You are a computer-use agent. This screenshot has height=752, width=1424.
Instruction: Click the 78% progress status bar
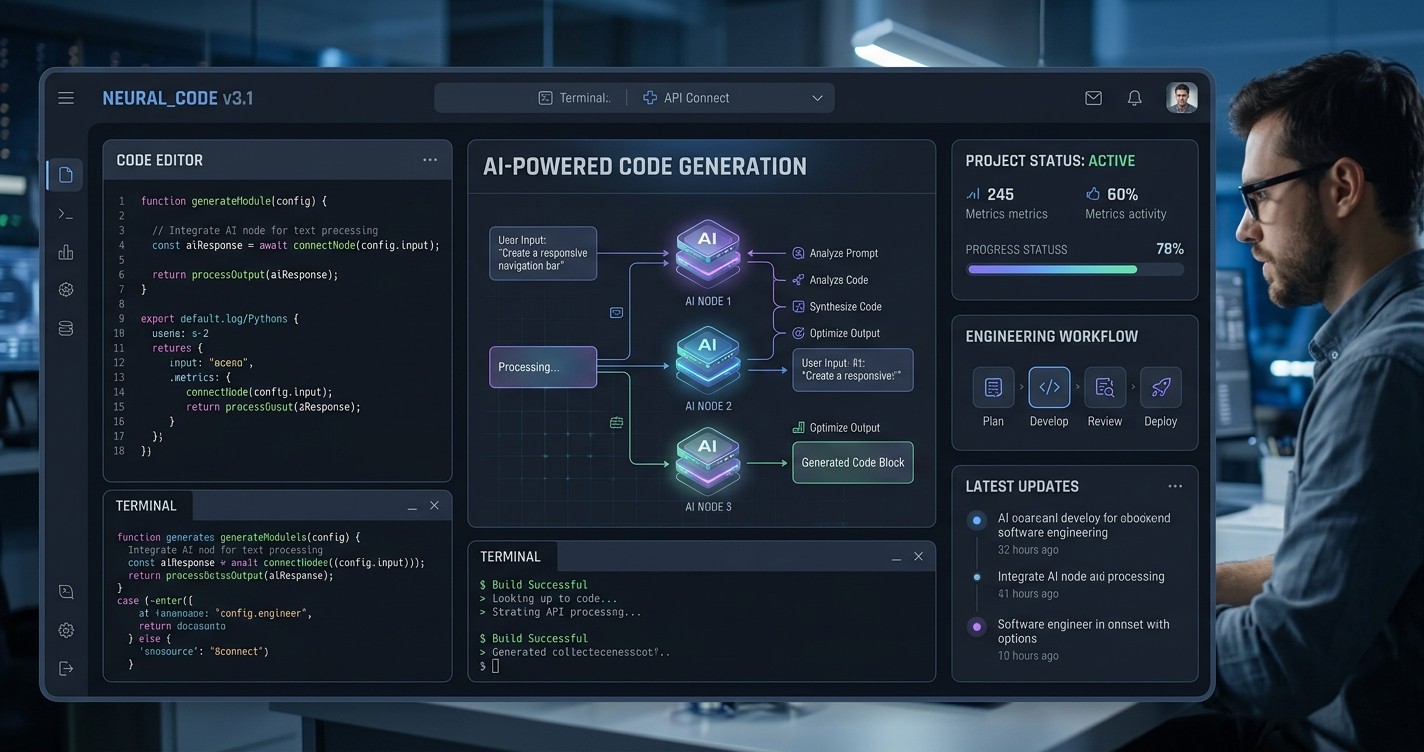click(1075, 269)
